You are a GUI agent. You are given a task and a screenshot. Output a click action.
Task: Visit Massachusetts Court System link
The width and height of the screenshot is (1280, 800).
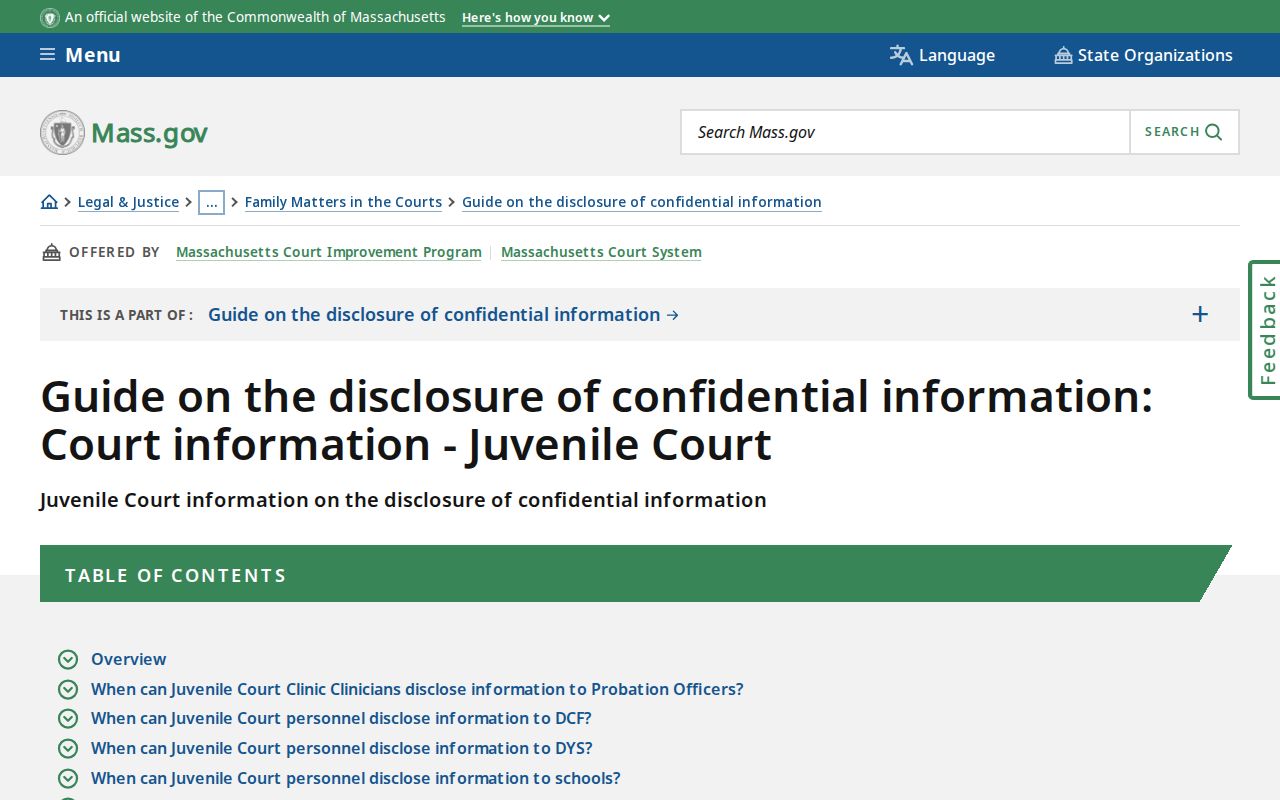(x=601, y=252)
